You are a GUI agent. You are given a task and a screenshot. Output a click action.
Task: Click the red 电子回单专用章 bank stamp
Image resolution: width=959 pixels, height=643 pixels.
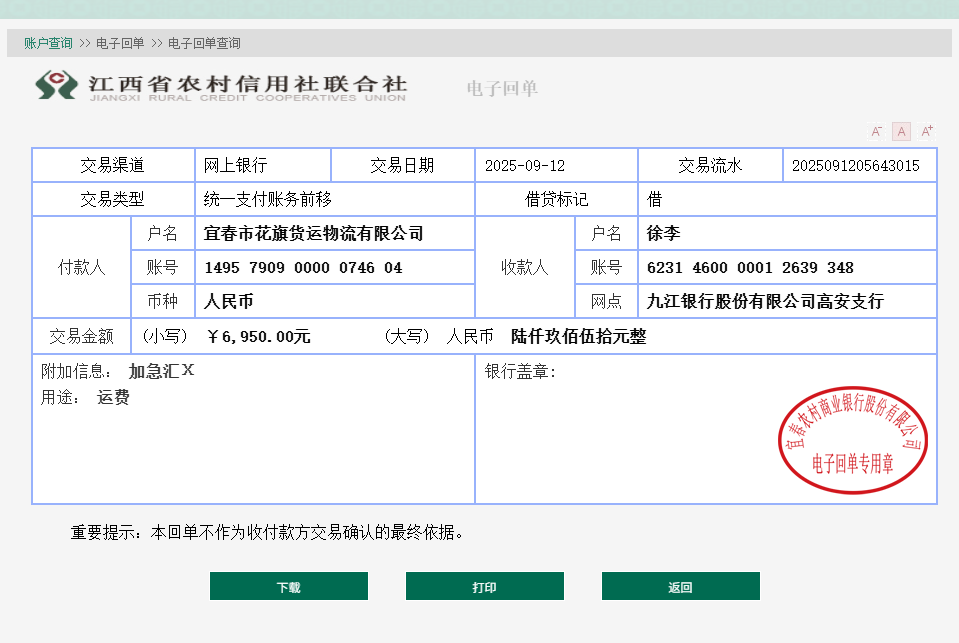(853, 439)
